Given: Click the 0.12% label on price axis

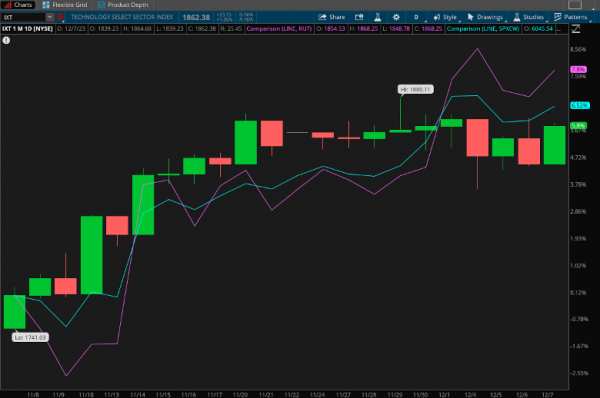Looking at the screenshot, I should coord(578,292).
